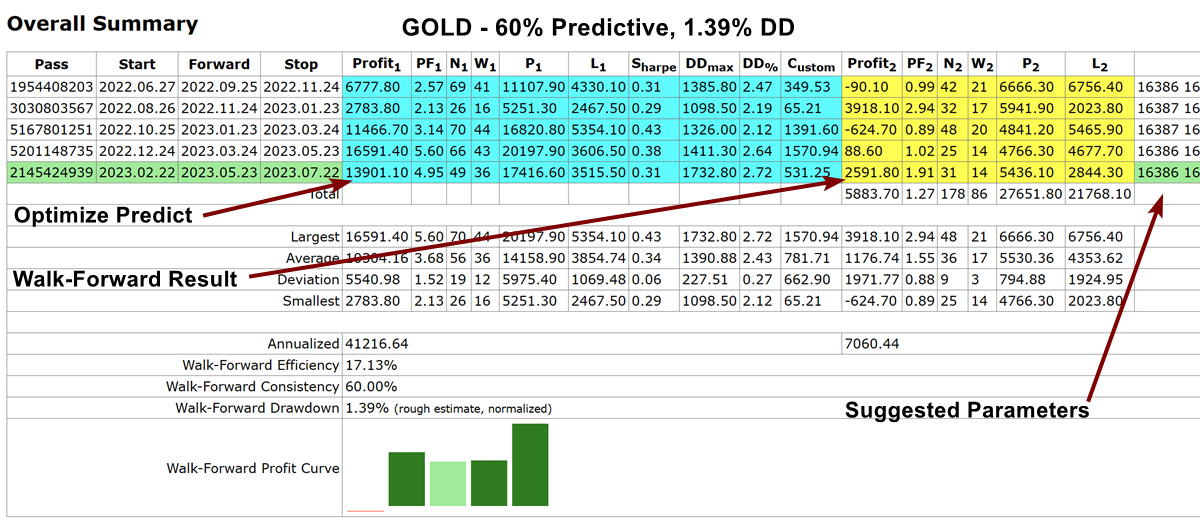Click the Largest row label
This screenshot has height=523, width=1200.
pyautogui.click(x=313, y=236)
